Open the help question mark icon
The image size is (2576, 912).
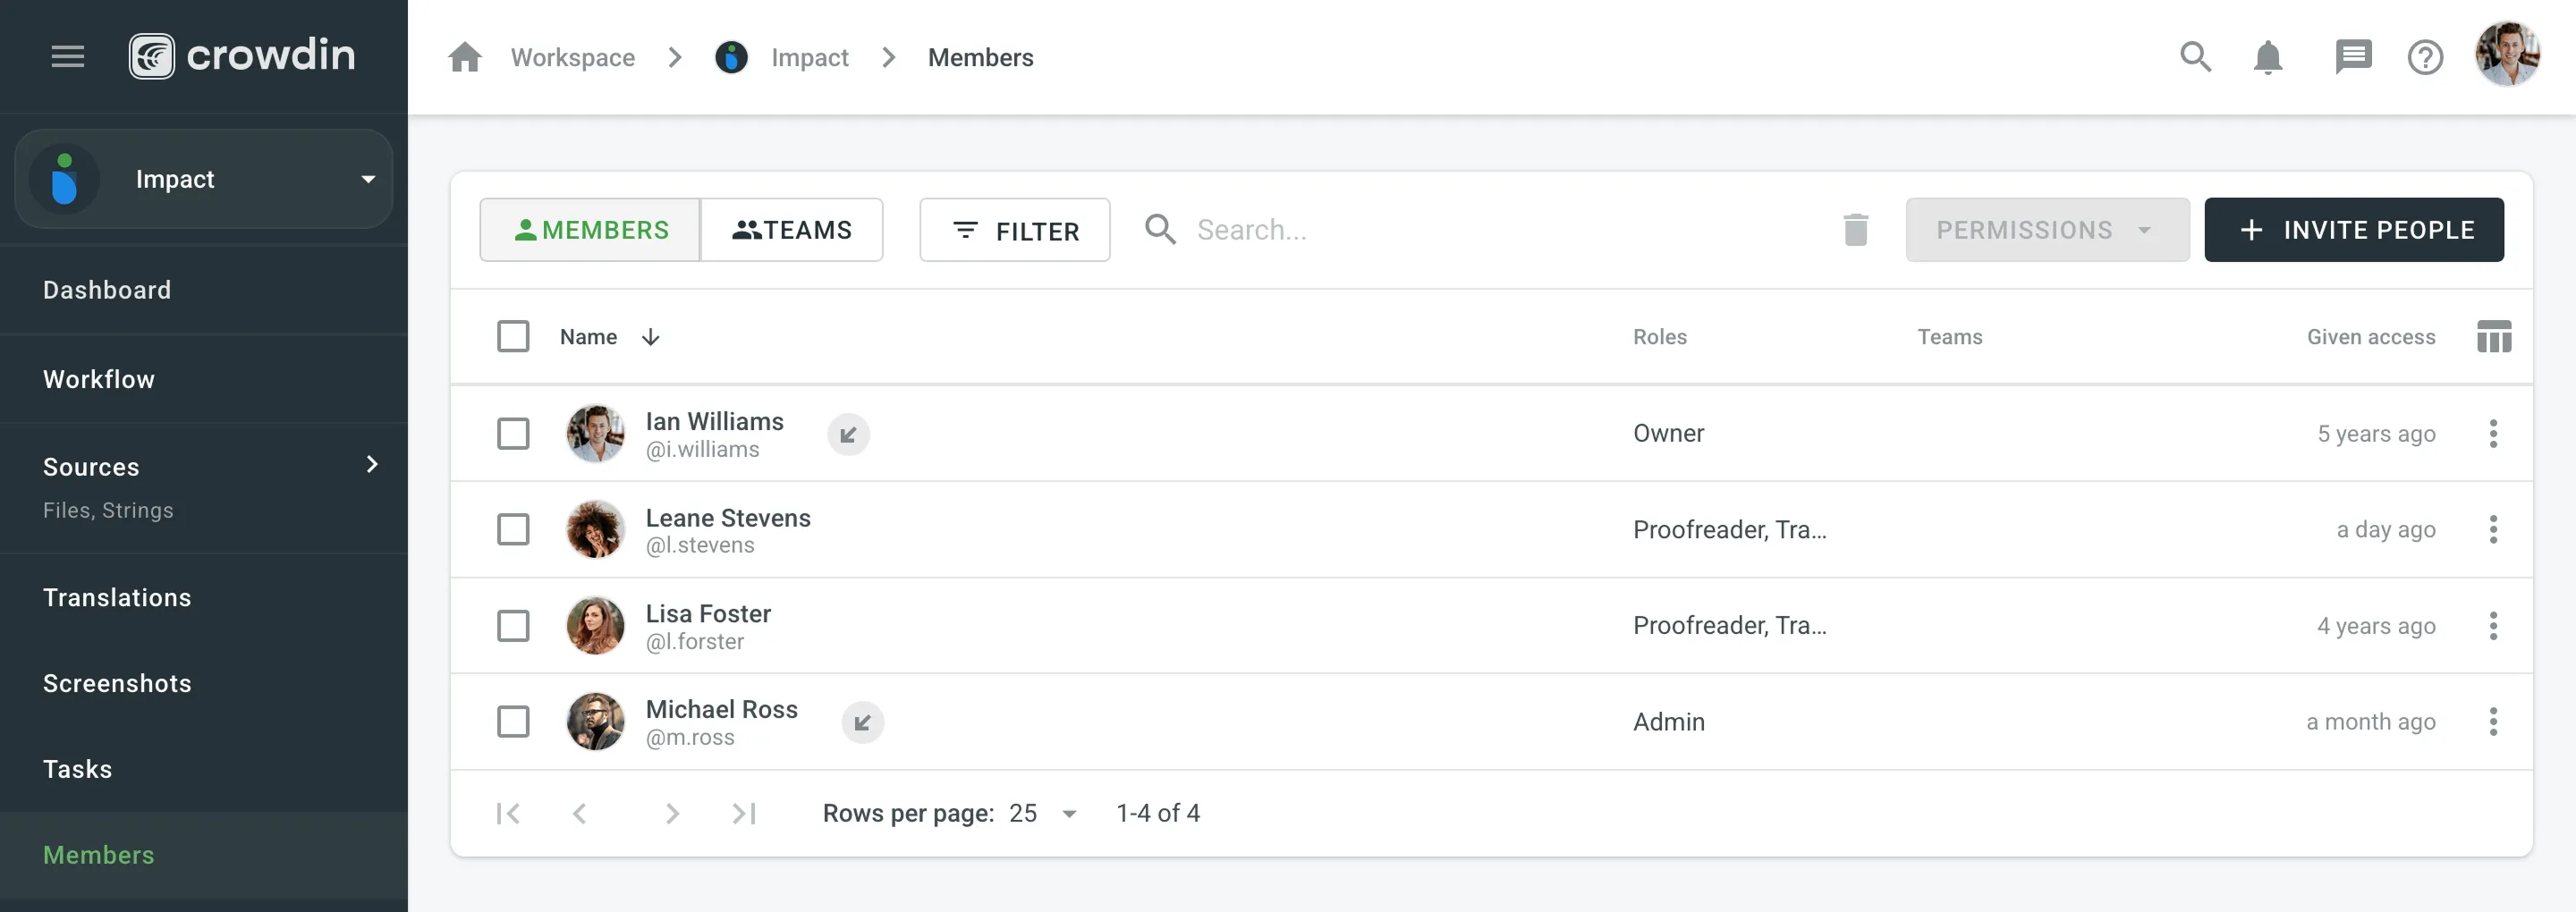point(2425,57)
